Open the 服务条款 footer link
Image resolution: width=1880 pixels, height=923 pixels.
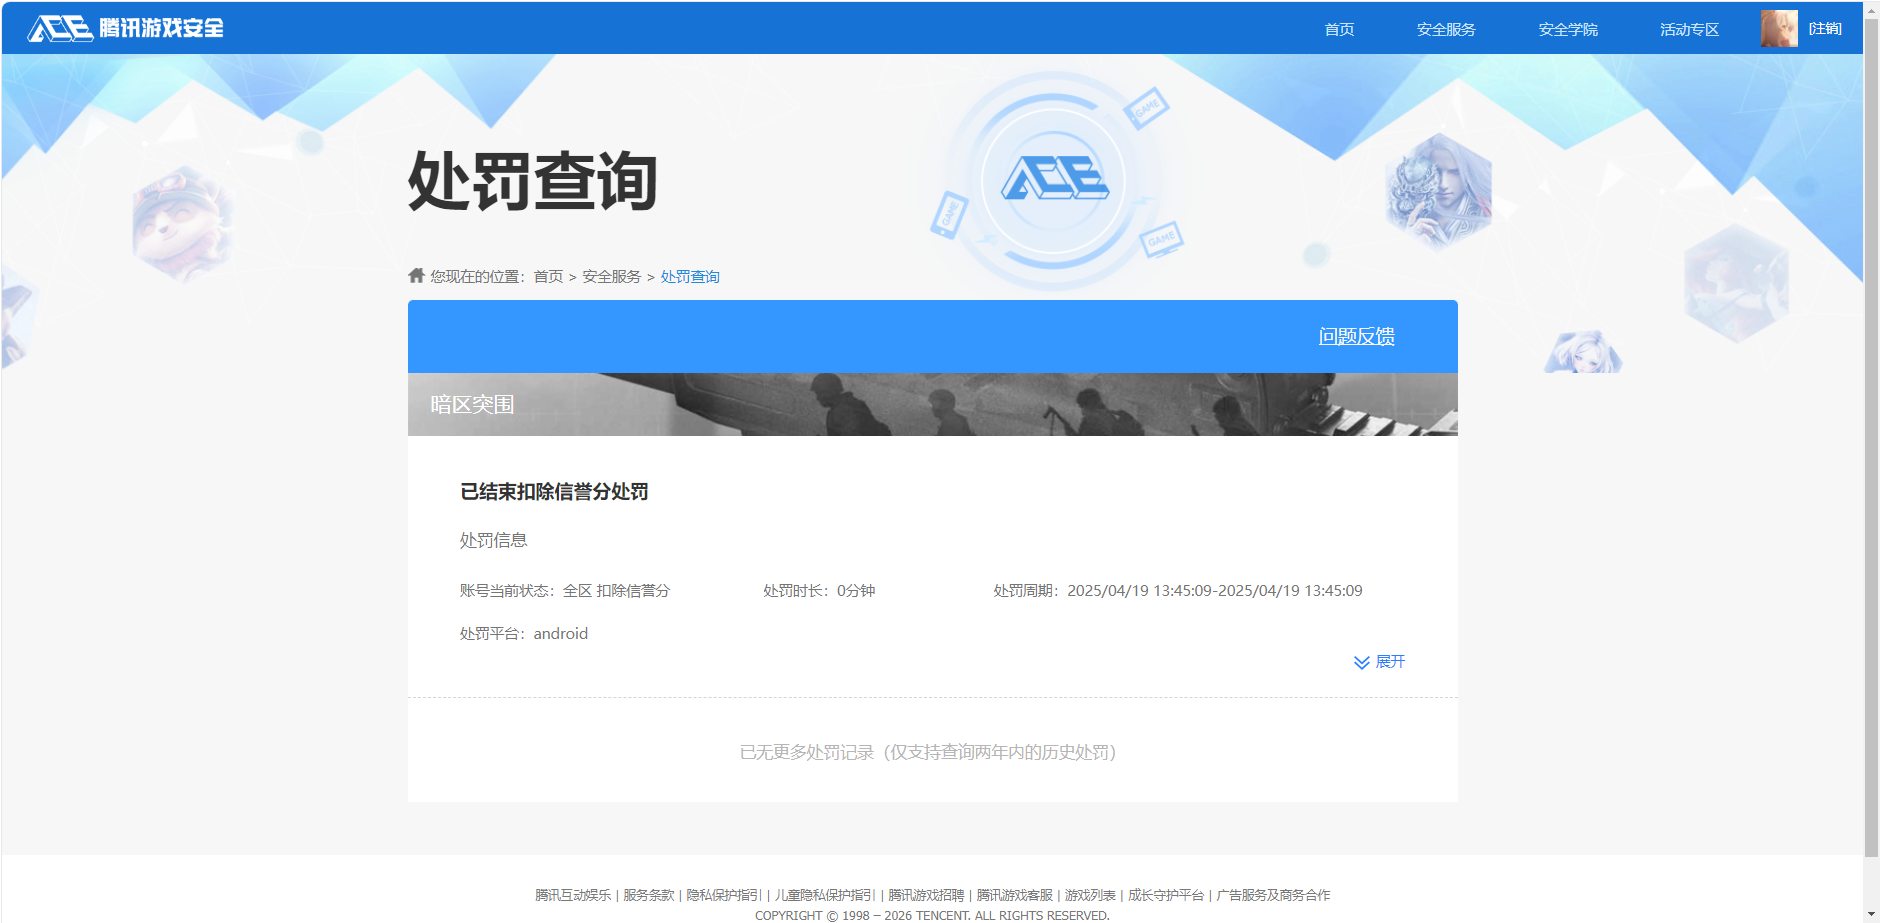pos(647,895)
